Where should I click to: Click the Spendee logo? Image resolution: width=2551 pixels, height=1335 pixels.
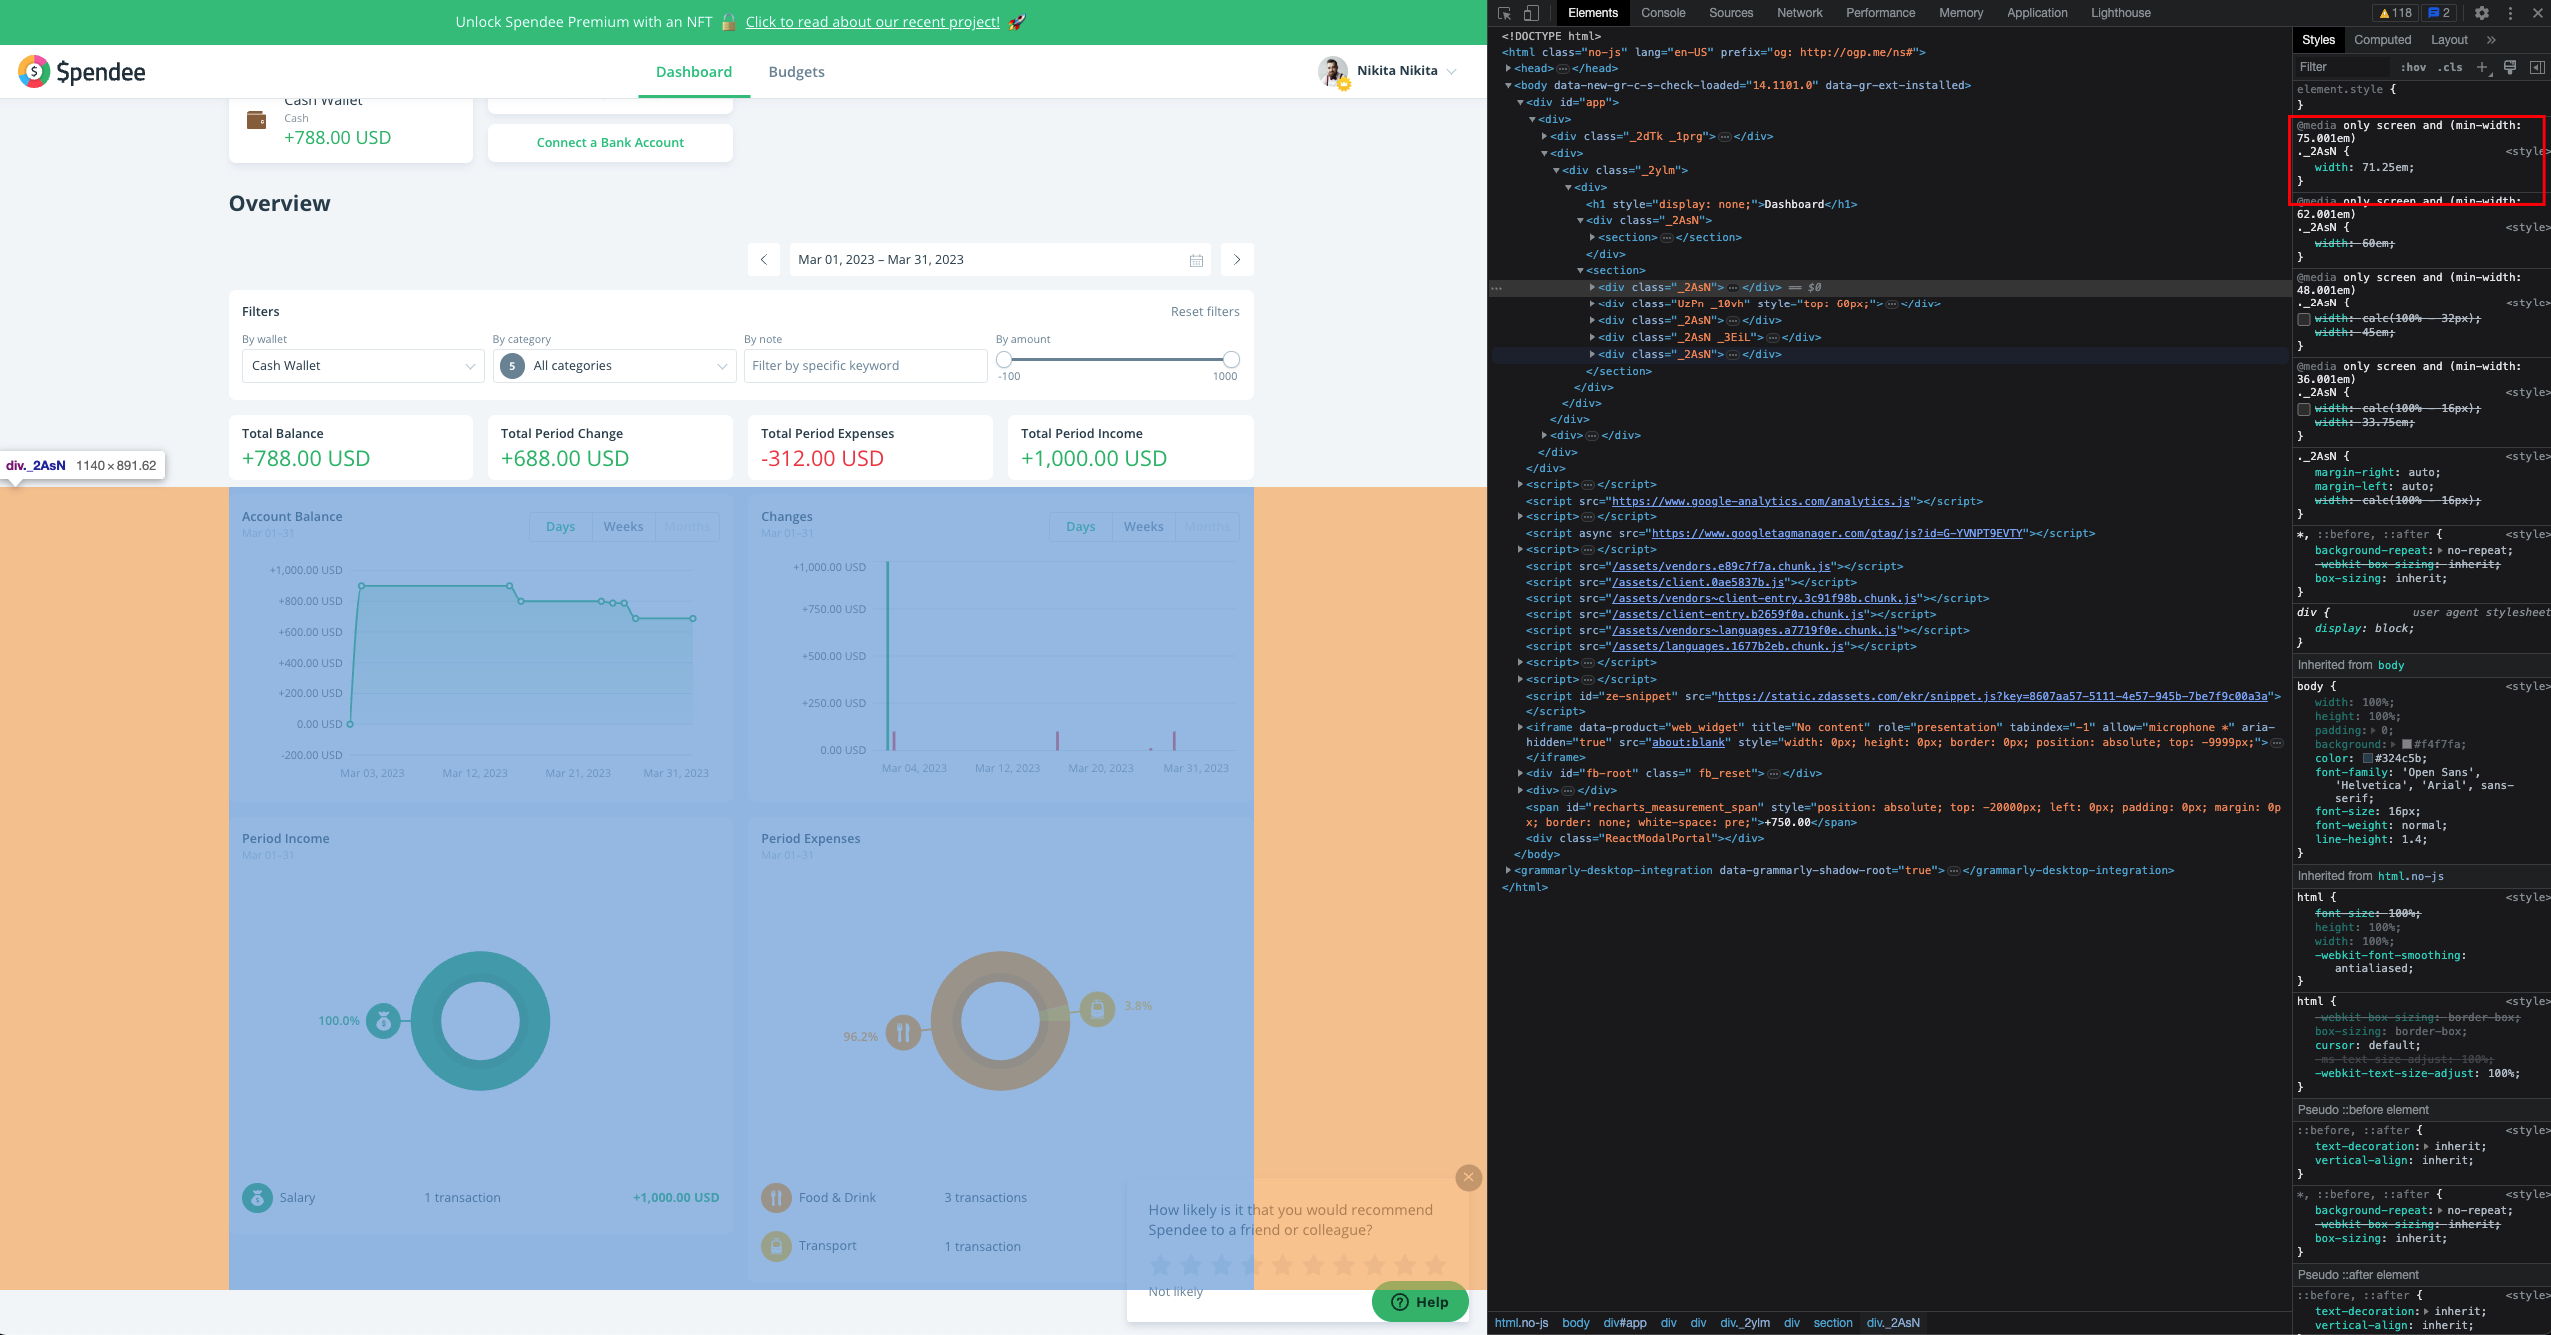(x=82, y=71)
